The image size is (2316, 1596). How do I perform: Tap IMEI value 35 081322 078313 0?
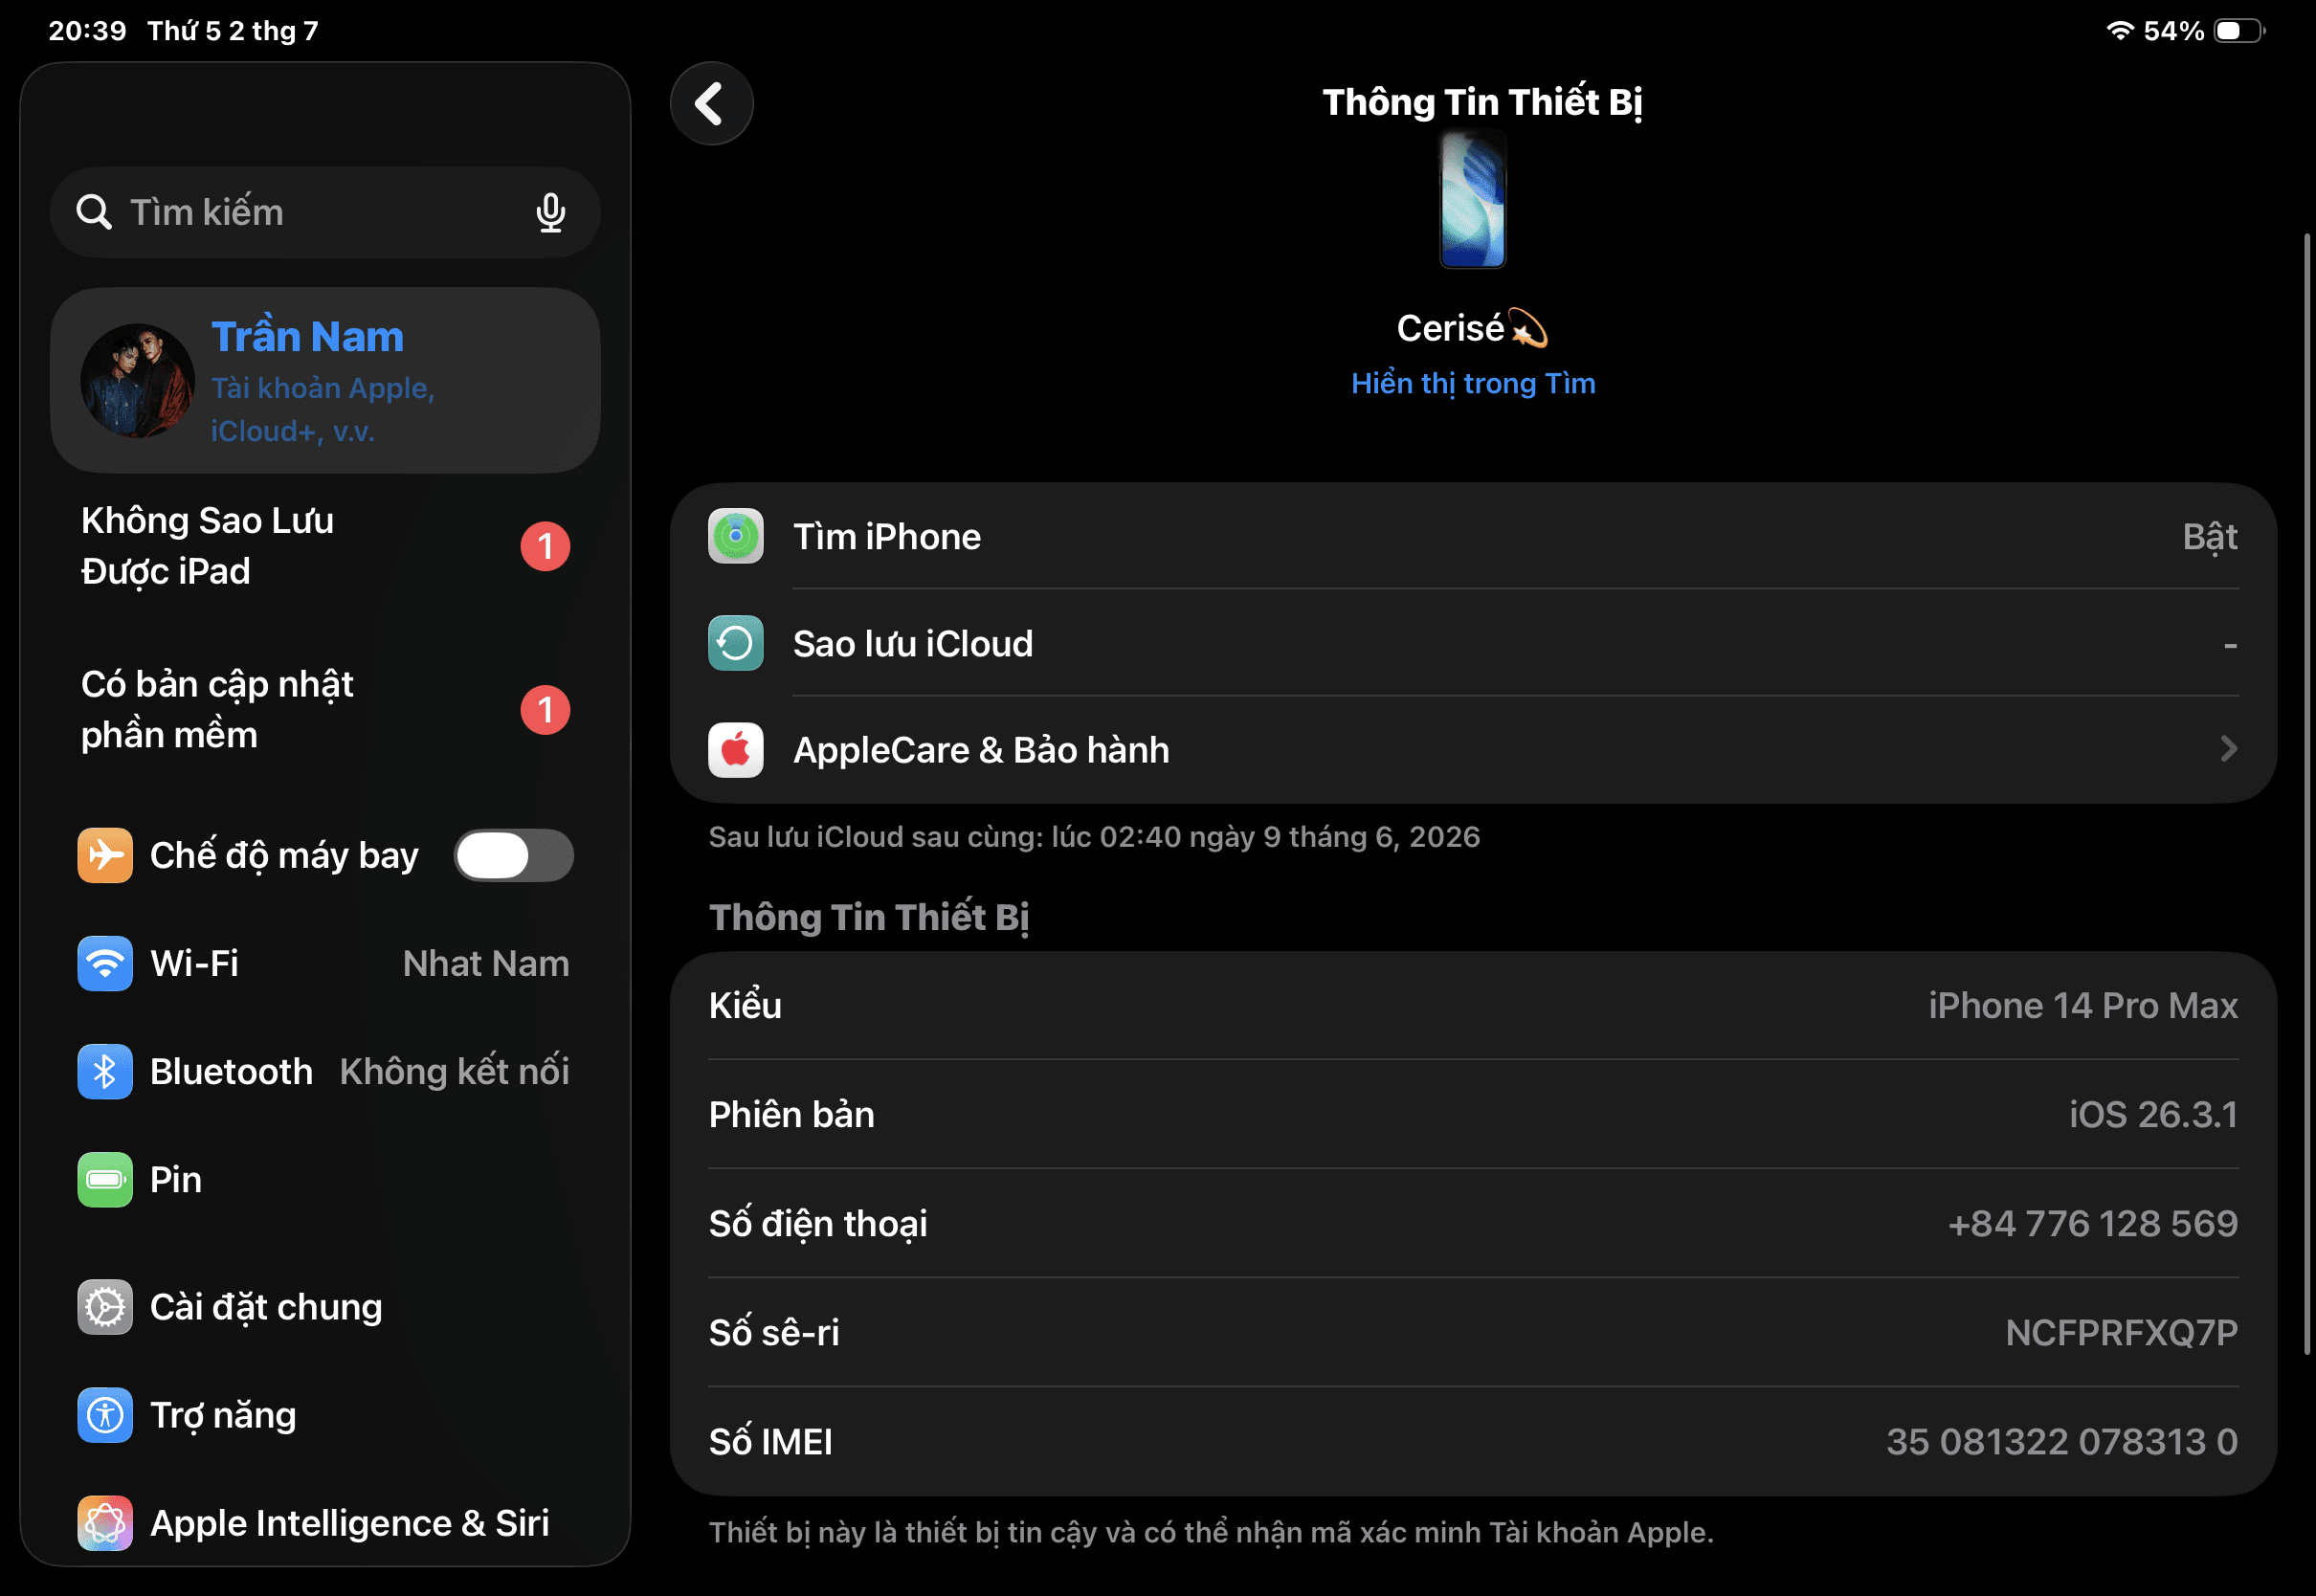coord(2061,1441)
